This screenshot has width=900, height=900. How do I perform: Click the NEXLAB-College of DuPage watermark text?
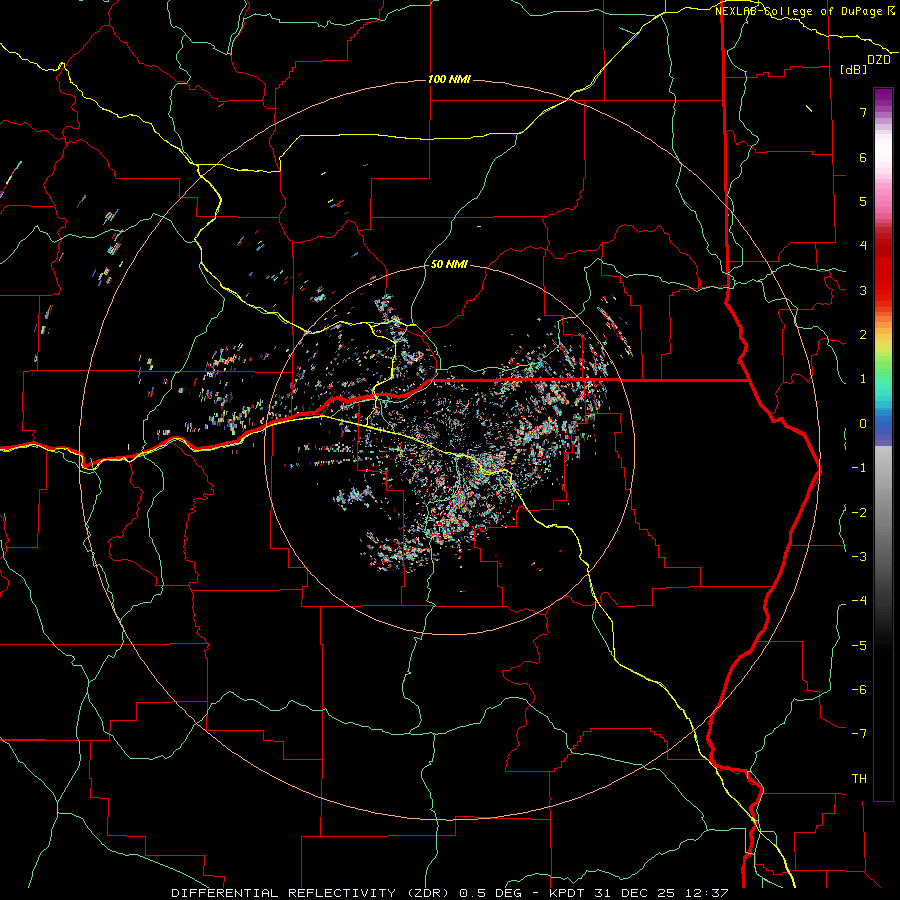tap(804, 11)
